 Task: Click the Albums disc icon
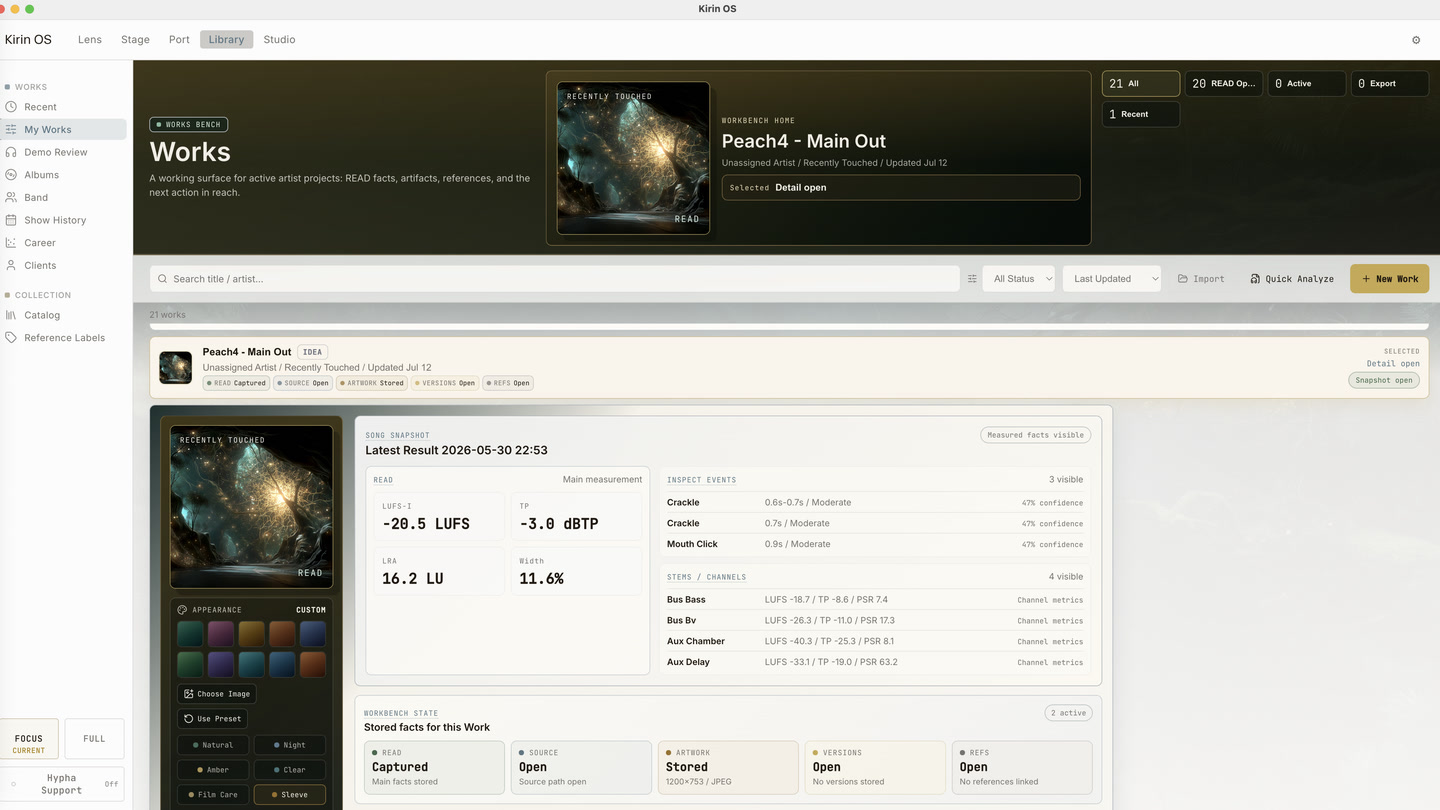coord(11,175)
